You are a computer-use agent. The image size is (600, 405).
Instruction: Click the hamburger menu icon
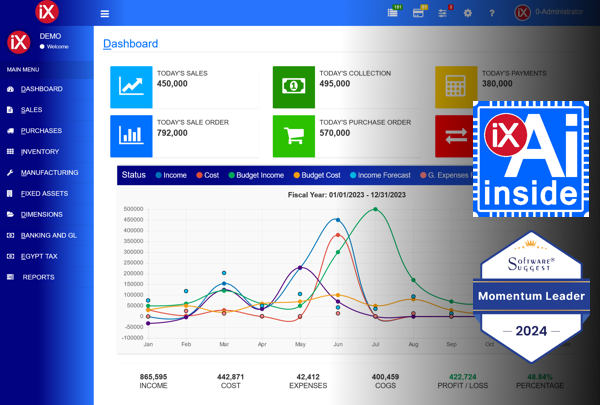[104, 14]
